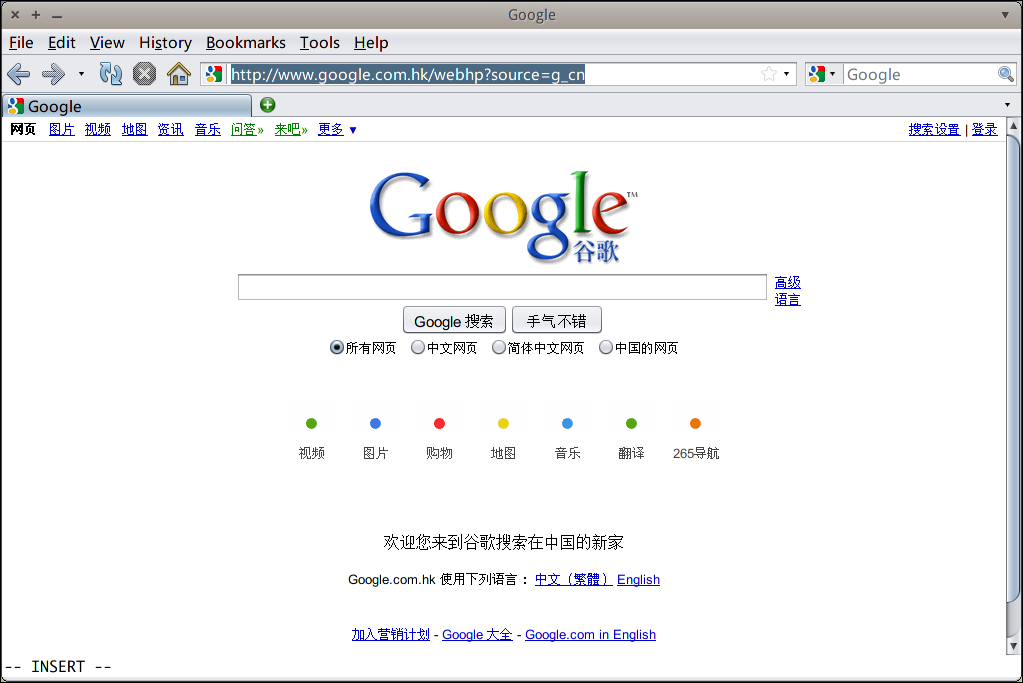Open the 音乐 link in the top navigation

coord(207,130)
